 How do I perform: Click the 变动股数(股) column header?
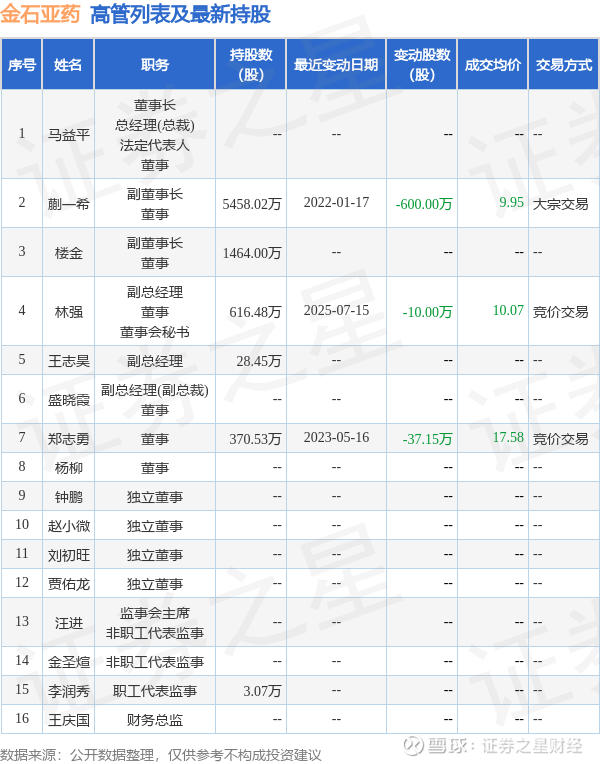point(422,64)
